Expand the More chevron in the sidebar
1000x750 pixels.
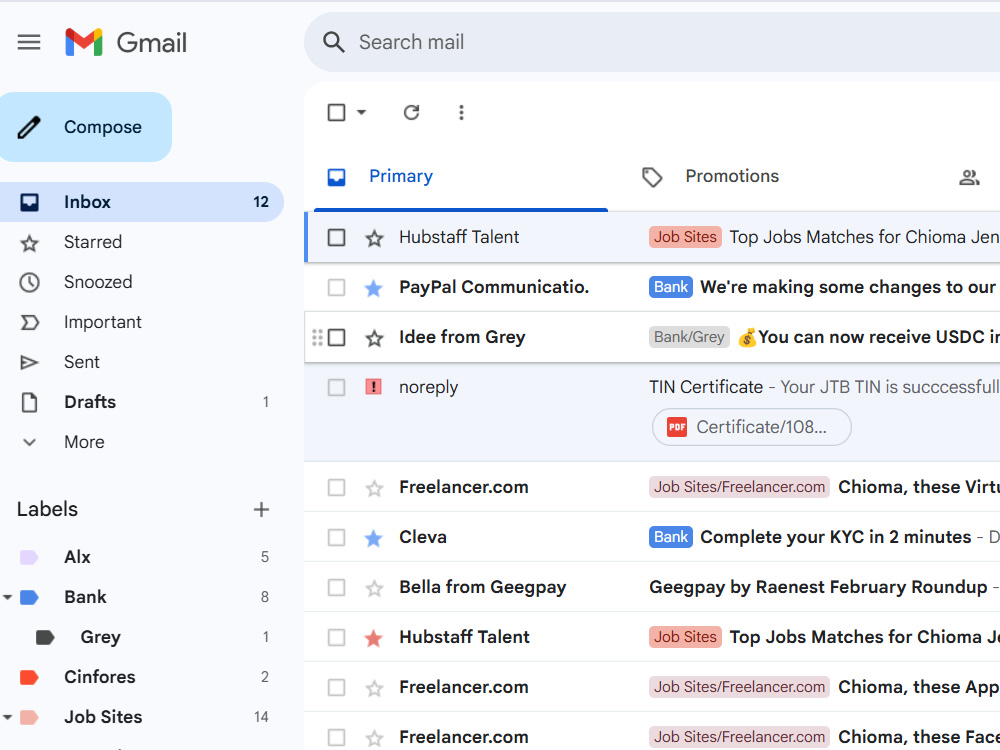(29, 443)
